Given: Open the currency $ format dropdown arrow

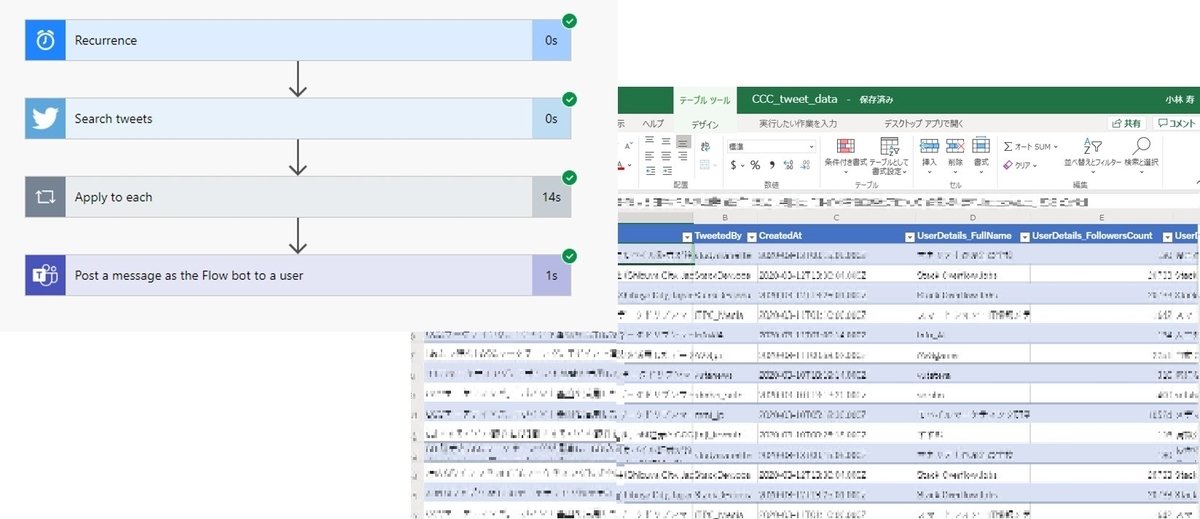Looking at the screenshot, I should point(742,166).
